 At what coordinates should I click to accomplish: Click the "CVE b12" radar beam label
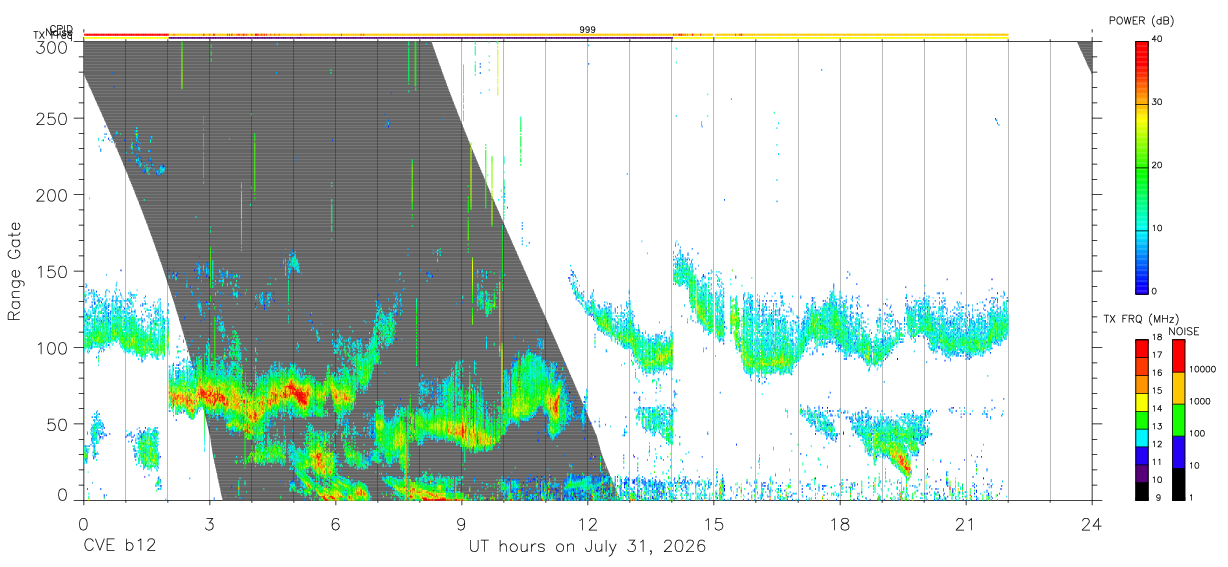coord(119,547)
